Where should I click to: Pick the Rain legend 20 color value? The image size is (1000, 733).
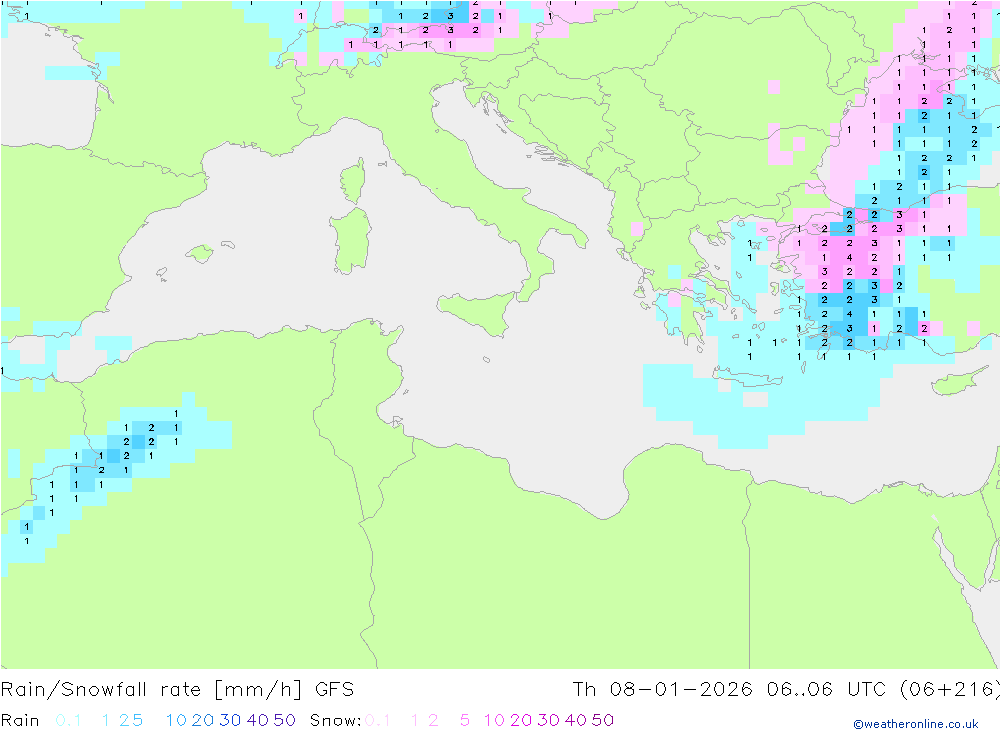(203, 720)
